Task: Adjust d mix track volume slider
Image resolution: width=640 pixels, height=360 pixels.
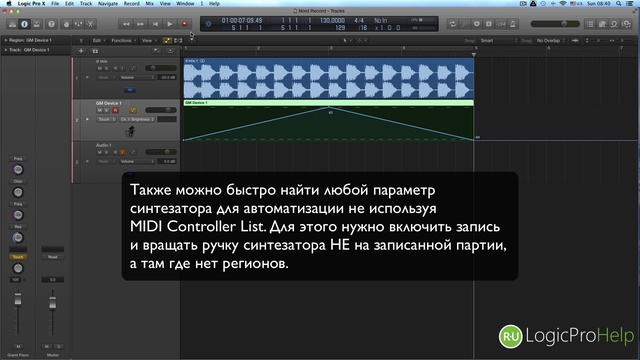Action: pos(161,68)
